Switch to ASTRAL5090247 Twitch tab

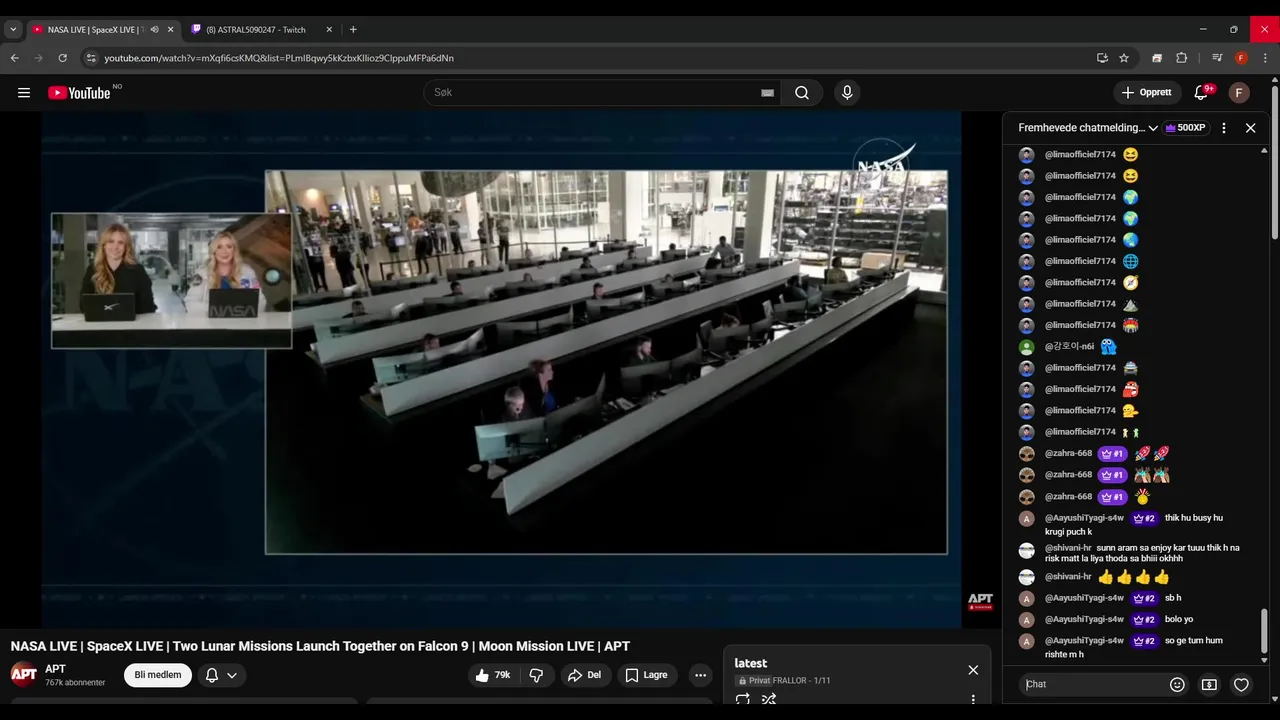[256, 30]
